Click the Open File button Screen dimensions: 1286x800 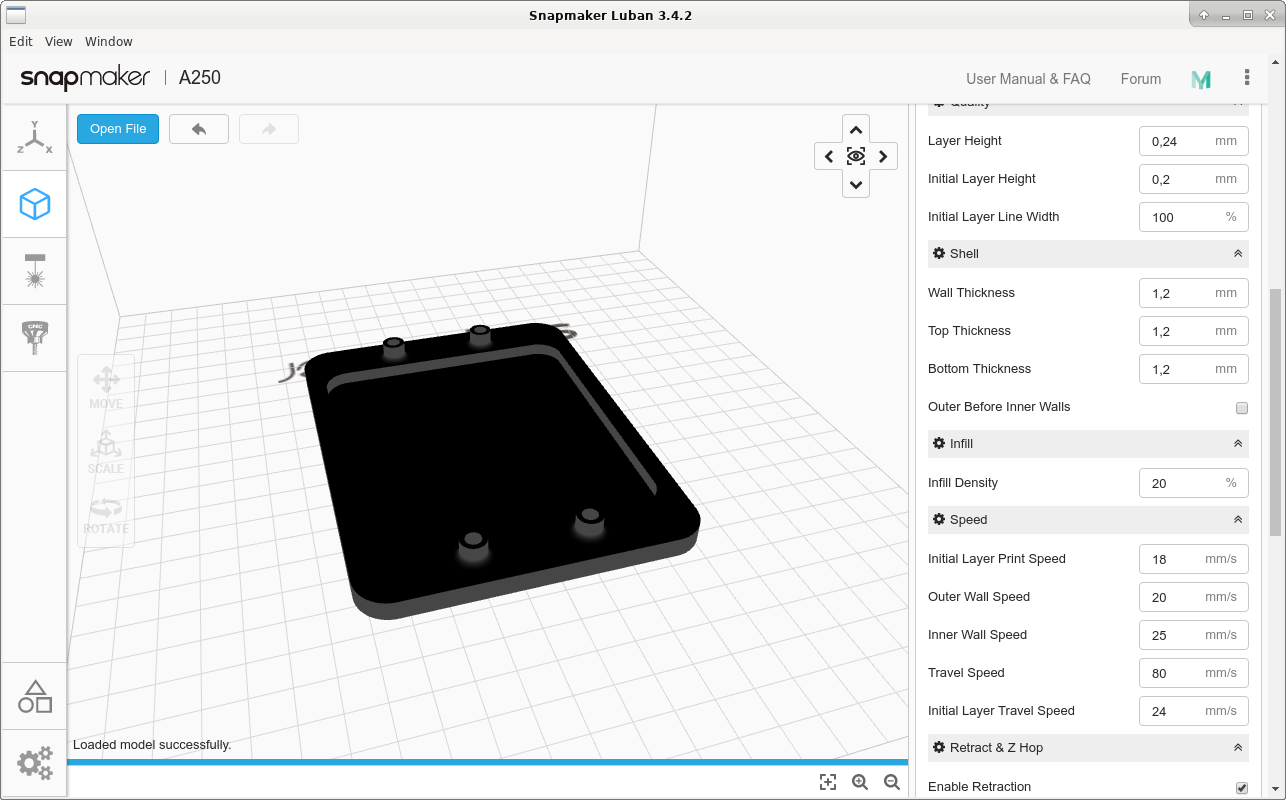tap(118, 129)
